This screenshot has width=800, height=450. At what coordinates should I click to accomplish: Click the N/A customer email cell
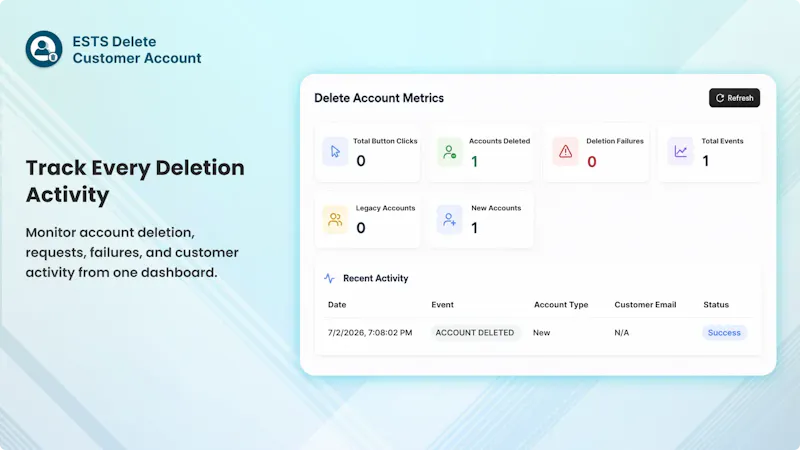pos(621,333)
